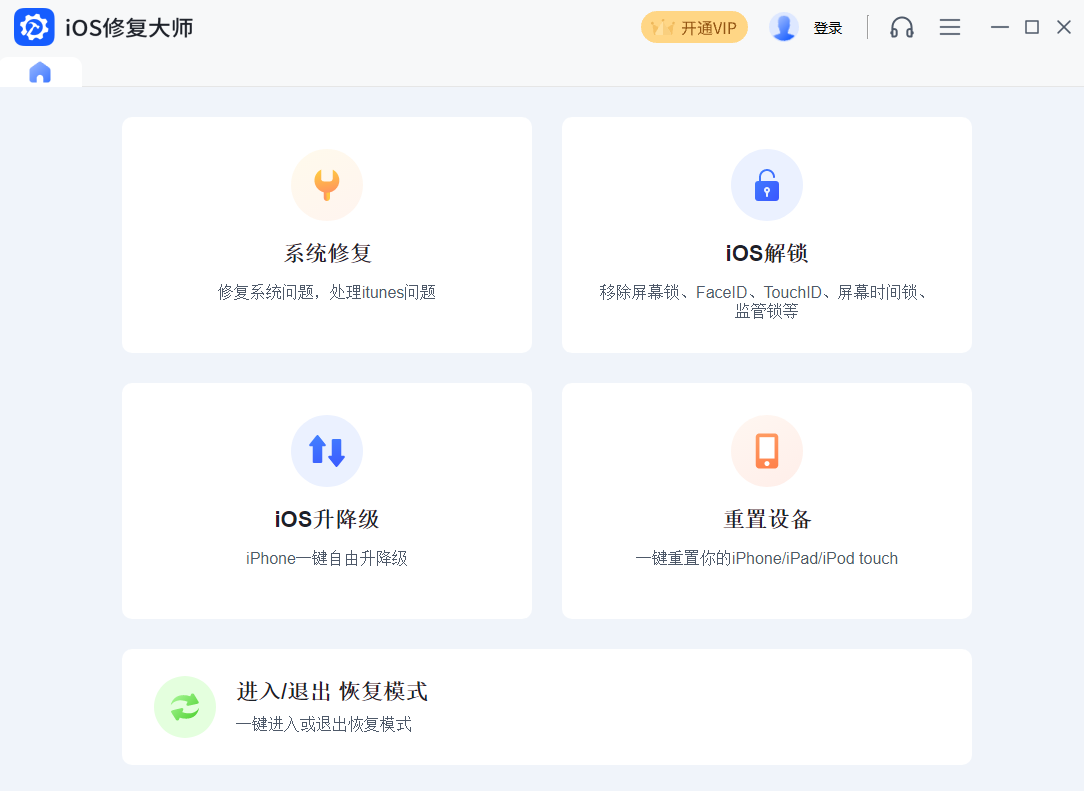Click the blue up-down arrows upgrade icon

click(x=327, y=451)
